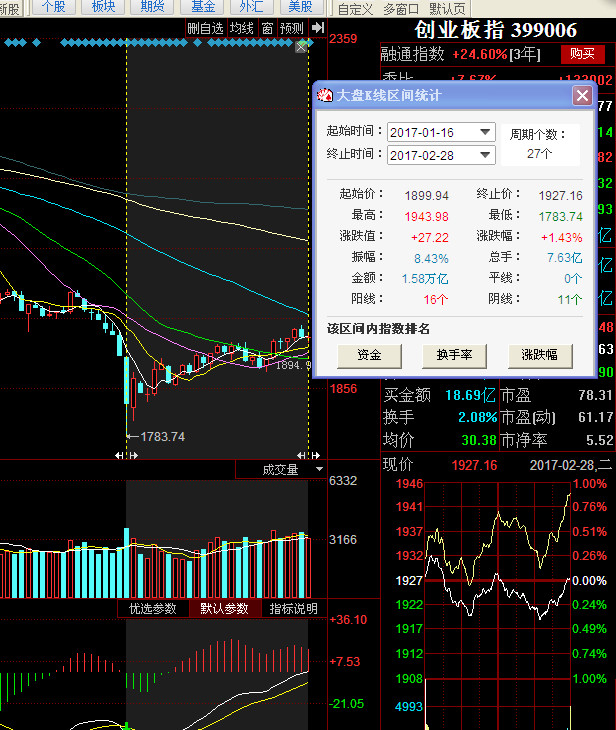616x730 pixels.
Task: Open the 起始时间 date dropdown arrow
Action: click(x=485, y=132)
